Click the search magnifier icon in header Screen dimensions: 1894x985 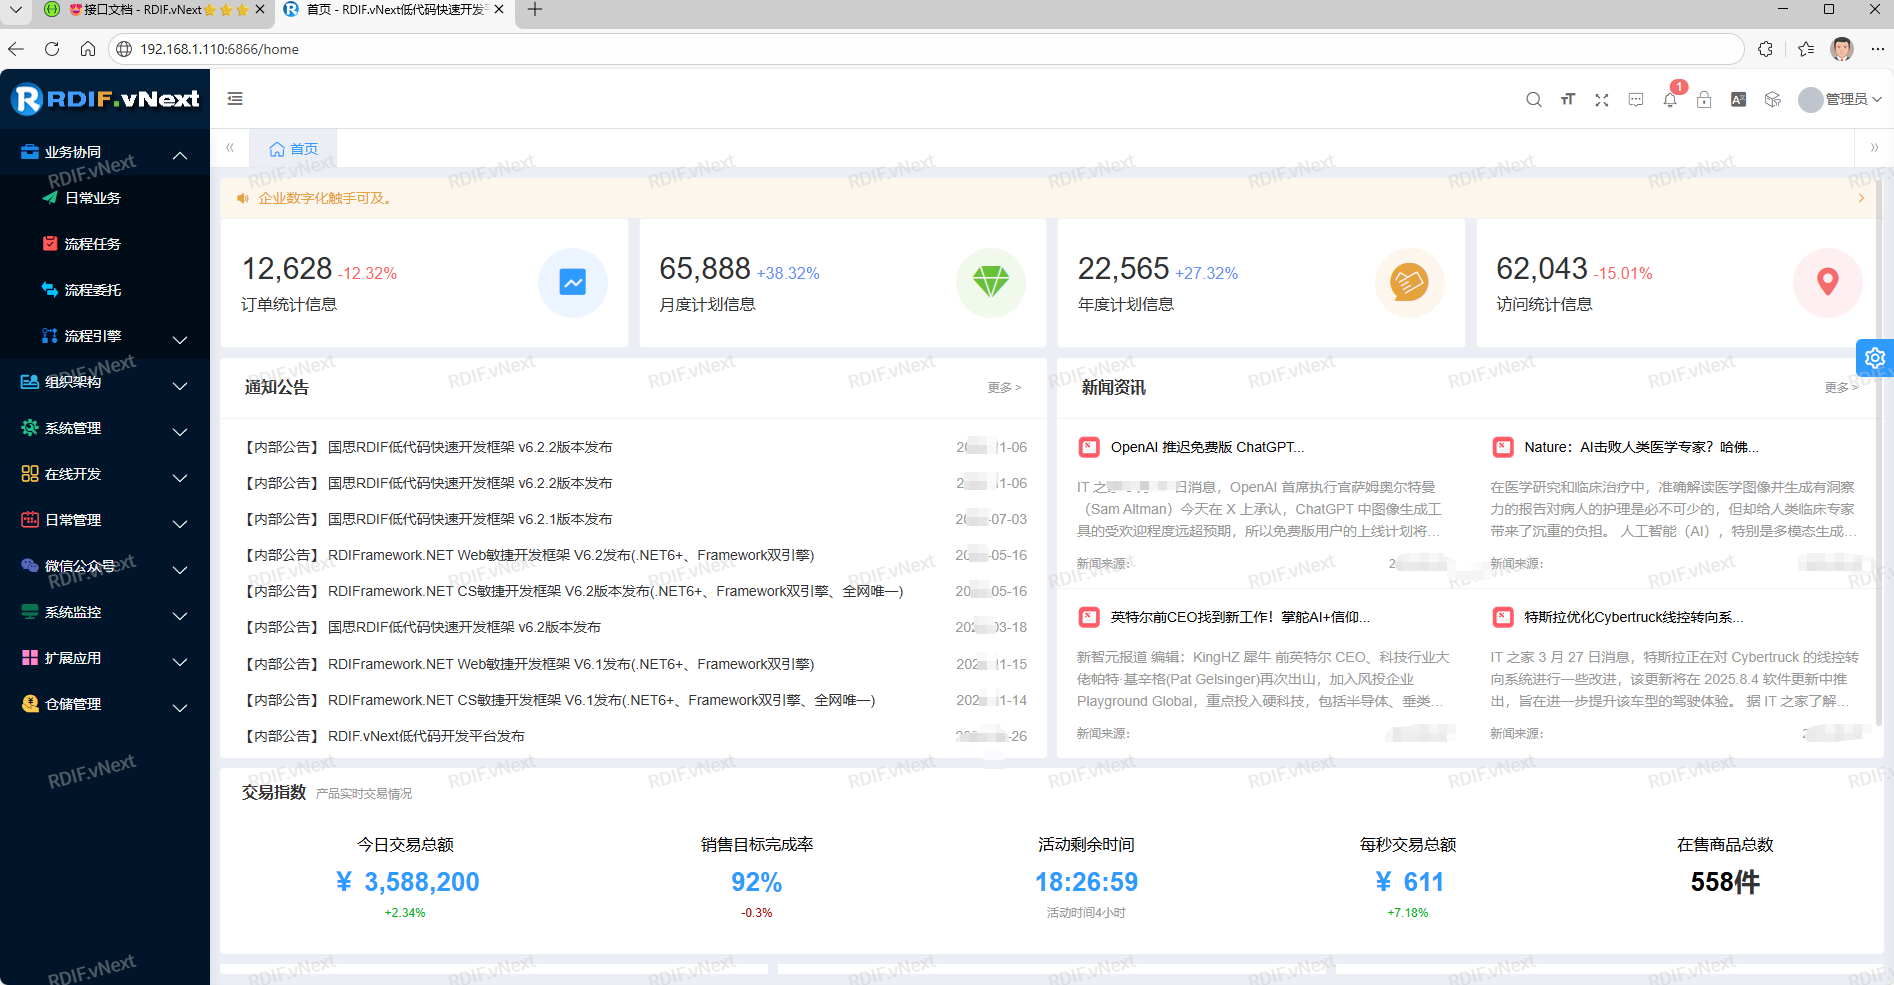(x=1533, y=99)
